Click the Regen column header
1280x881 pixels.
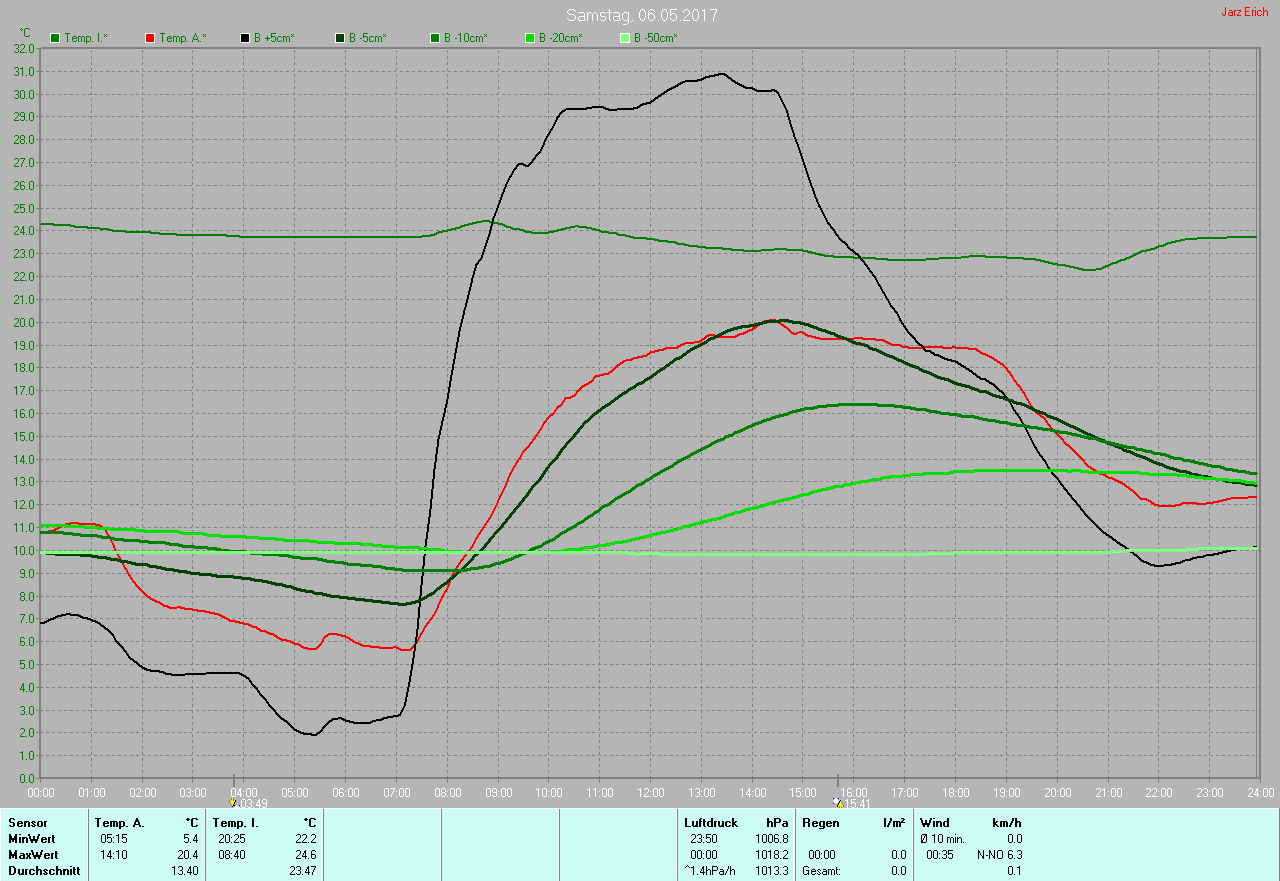821,822
